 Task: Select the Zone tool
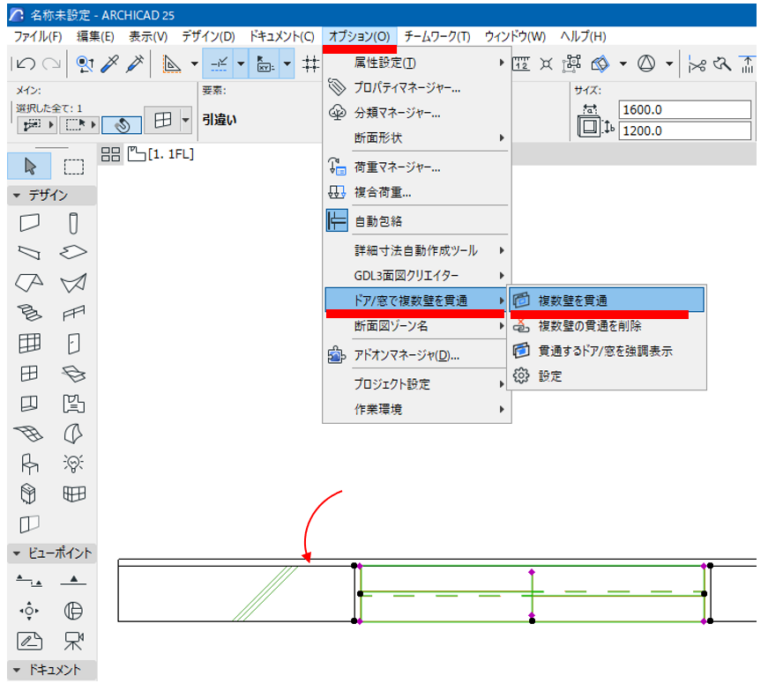click(73, 404)
